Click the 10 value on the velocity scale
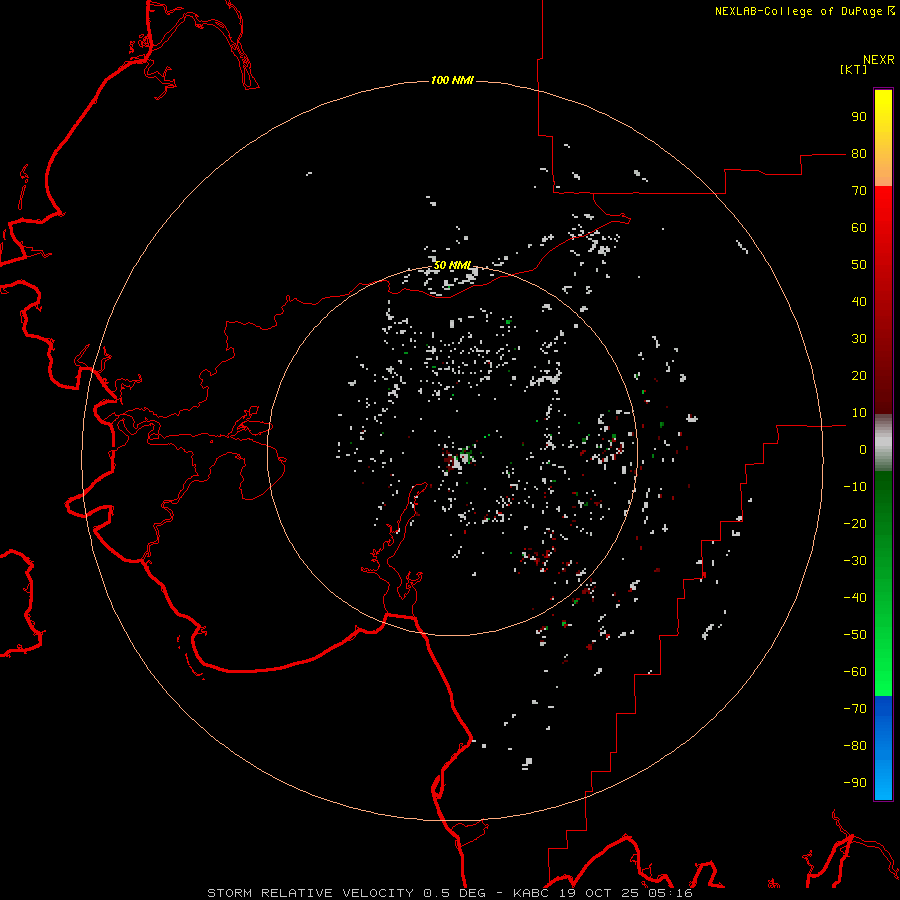 point(859,413)
